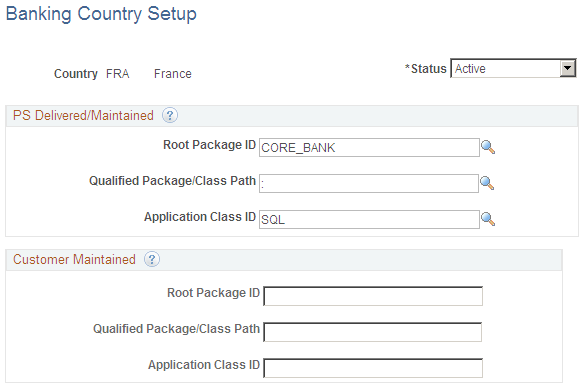Screen dimensions: 584x389
Task: Expand the Status dropdown showing Active
Action: click(513, 68)
